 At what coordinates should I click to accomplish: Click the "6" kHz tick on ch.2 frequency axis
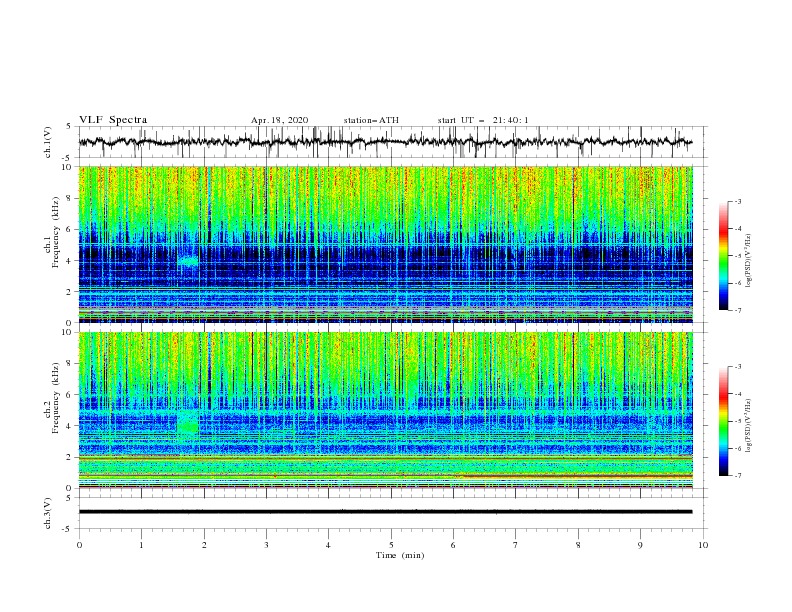[x=71, y=394]
